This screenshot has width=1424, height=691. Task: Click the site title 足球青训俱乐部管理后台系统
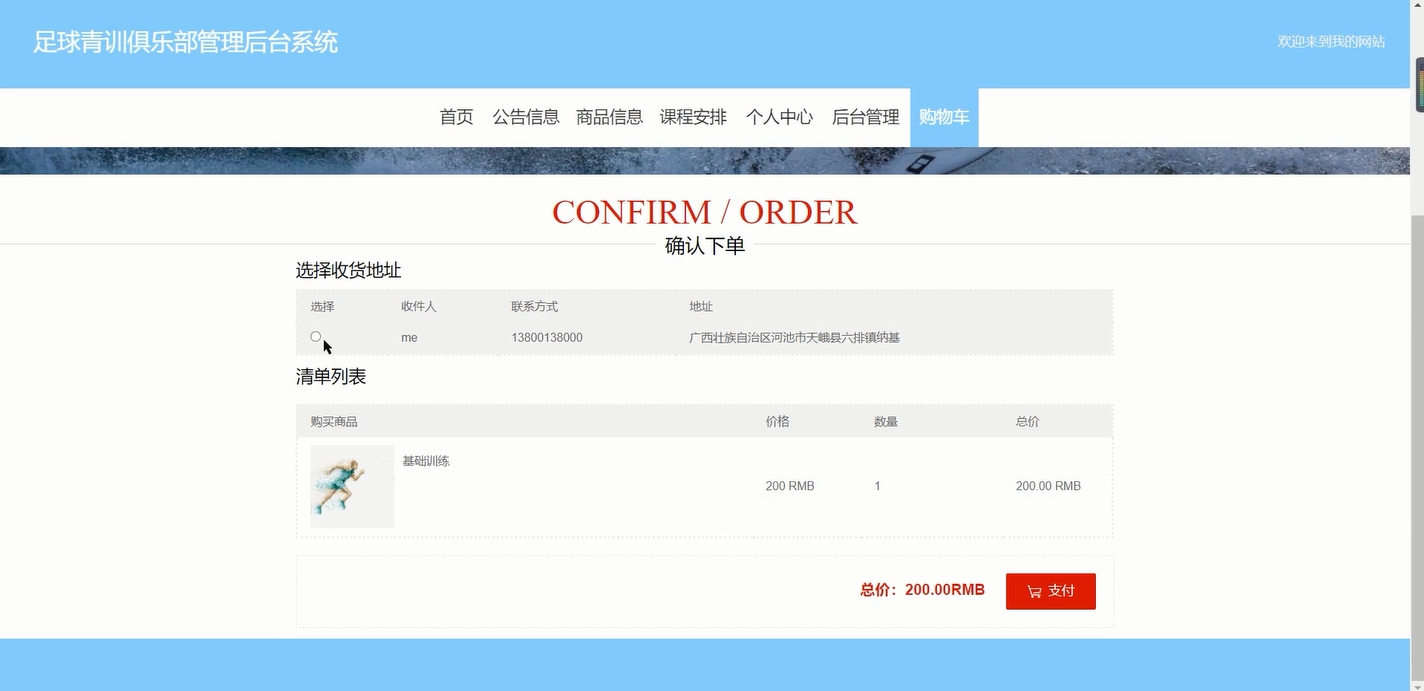pos(186,42)
